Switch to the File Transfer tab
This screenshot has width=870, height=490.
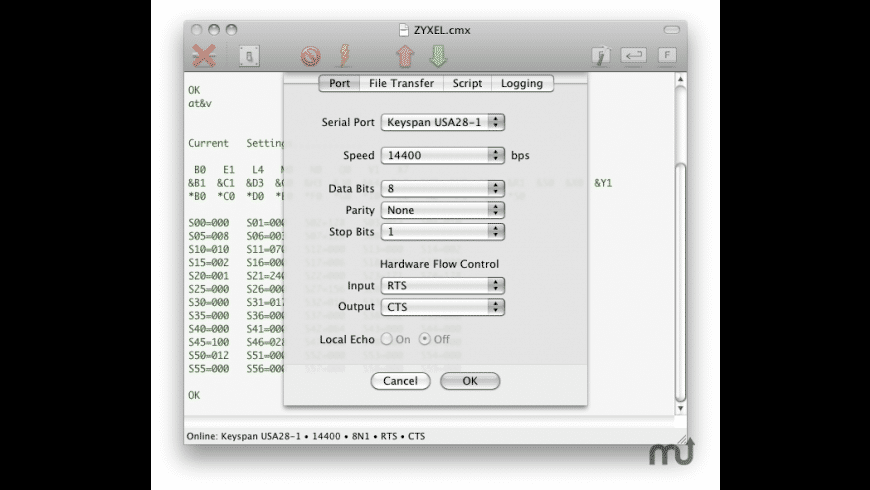401,84
